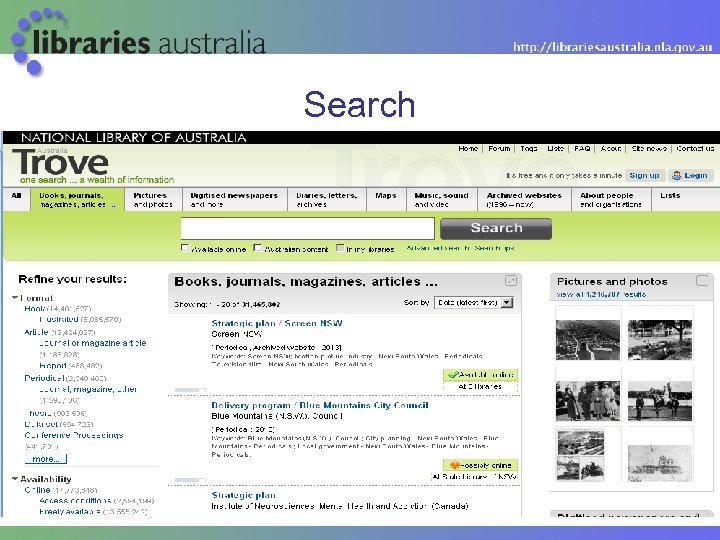Visit the librariesaustralia.nla.gov.au URL

[x=613, y=47]
